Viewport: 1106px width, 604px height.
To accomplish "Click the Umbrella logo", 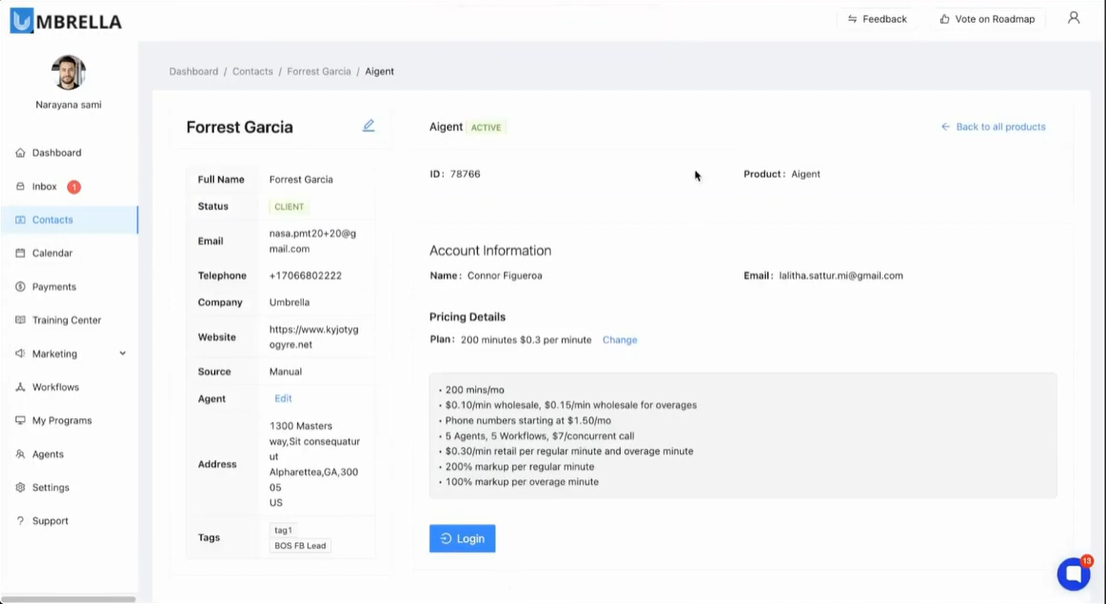I will [x=66, y=21].
